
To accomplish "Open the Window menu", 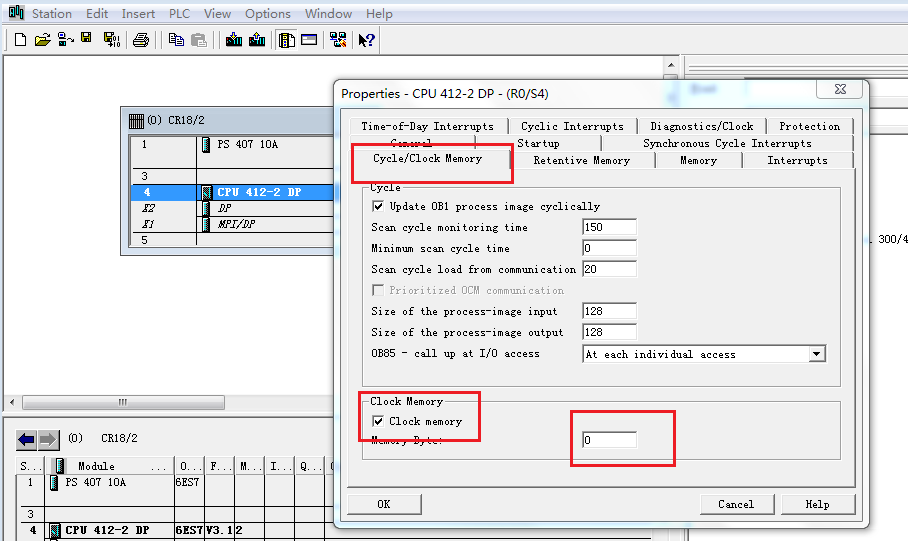I will pos(328,13).
